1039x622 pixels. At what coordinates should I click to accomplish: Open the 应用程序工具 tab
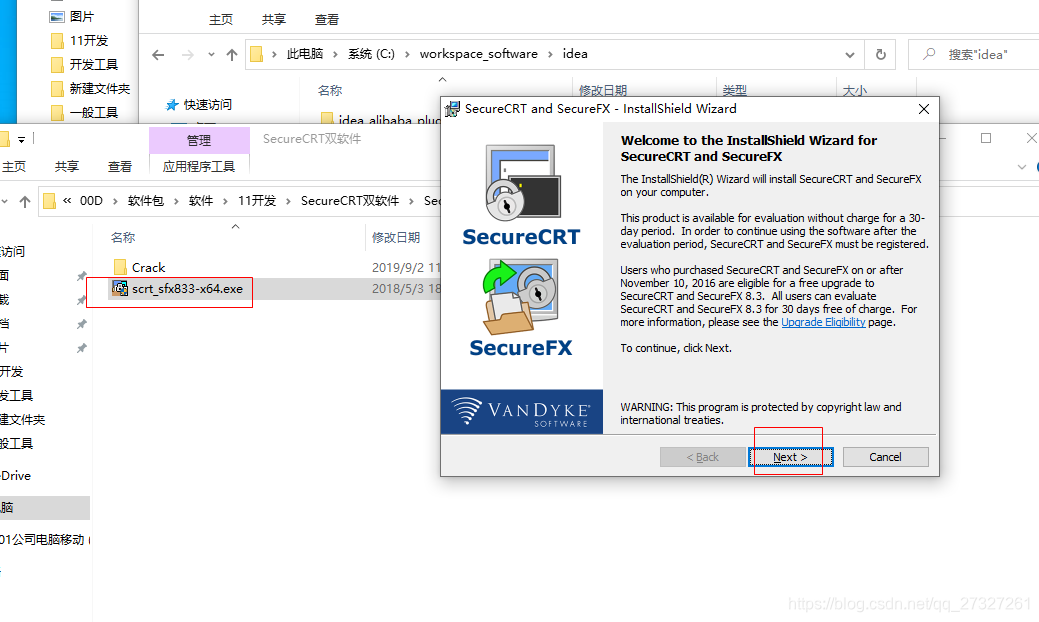(199, 166)
